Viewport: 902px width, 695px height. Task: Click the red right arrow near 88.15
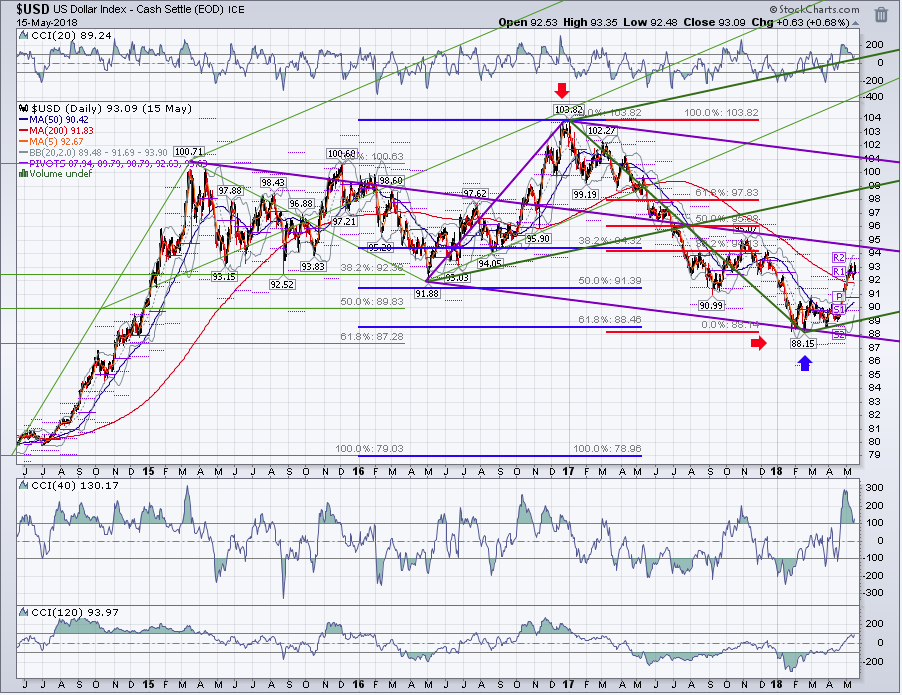(x=759, y=343)
